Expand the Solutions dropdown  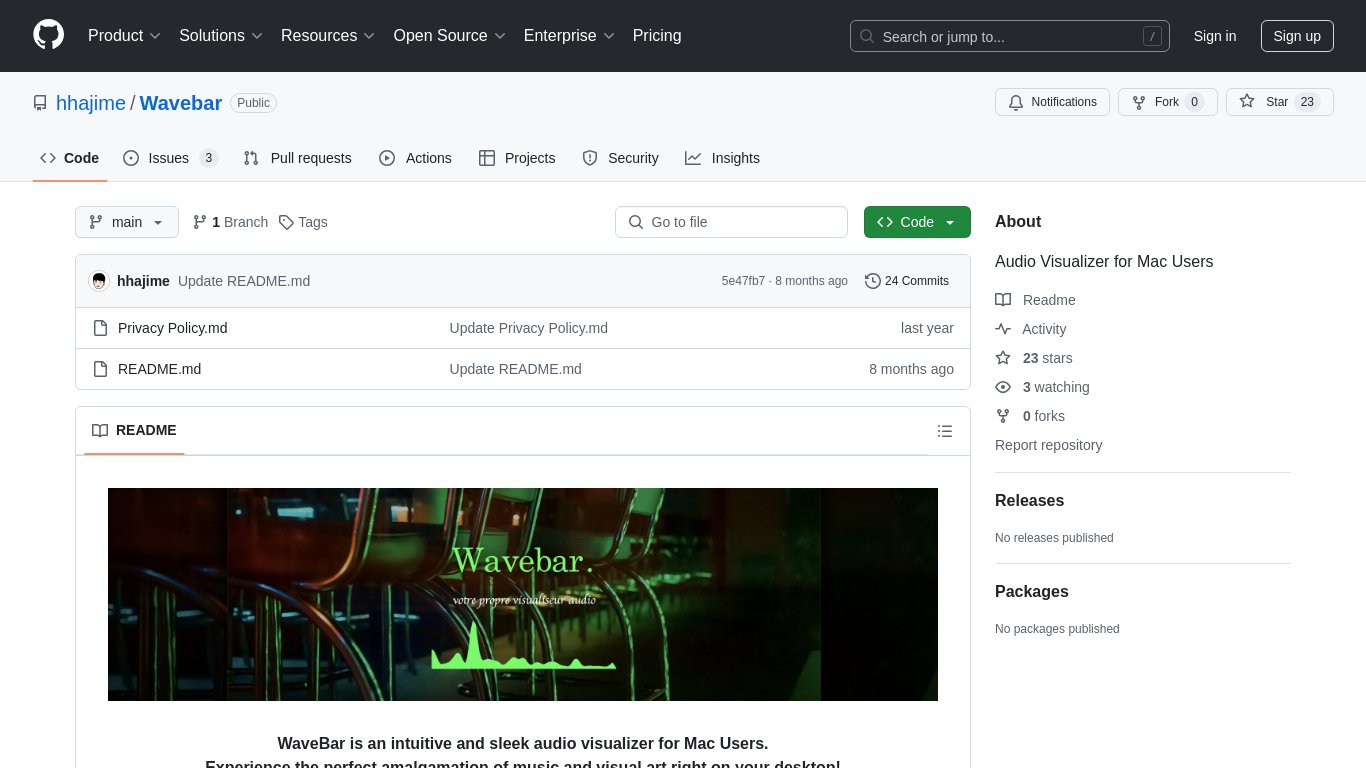[221, 36]
